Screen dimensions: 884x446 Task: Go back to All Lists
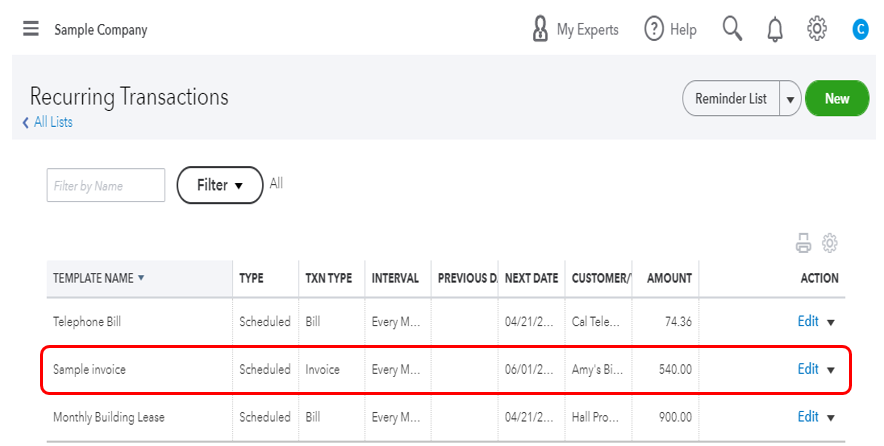pos(48,122)
